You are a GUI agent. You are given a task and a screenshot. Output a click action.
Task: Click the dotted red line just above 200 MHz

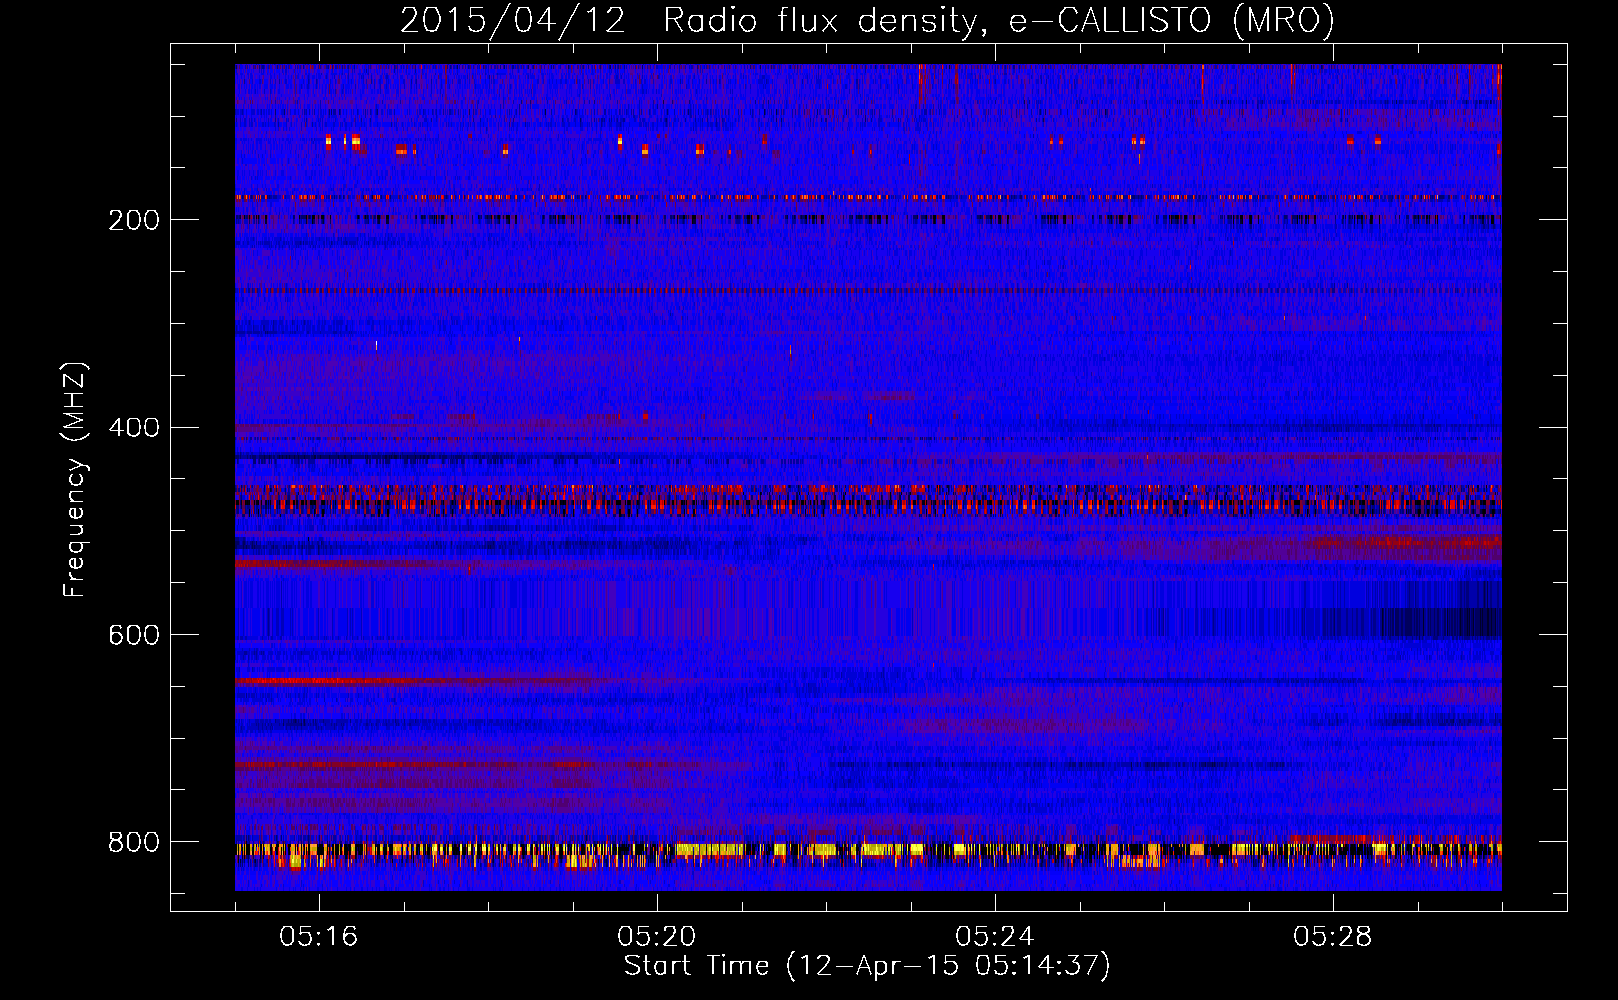pos(868,197)
